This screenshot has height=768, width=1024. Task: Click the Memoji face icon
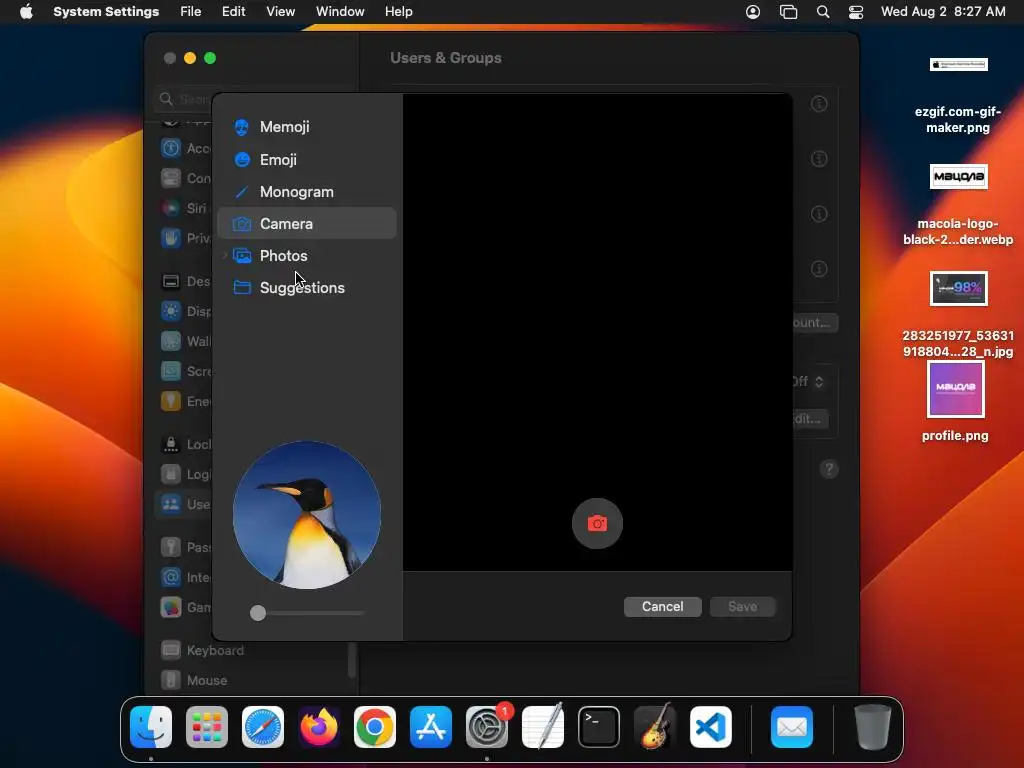pyautogui.click(x=242, y=127)
